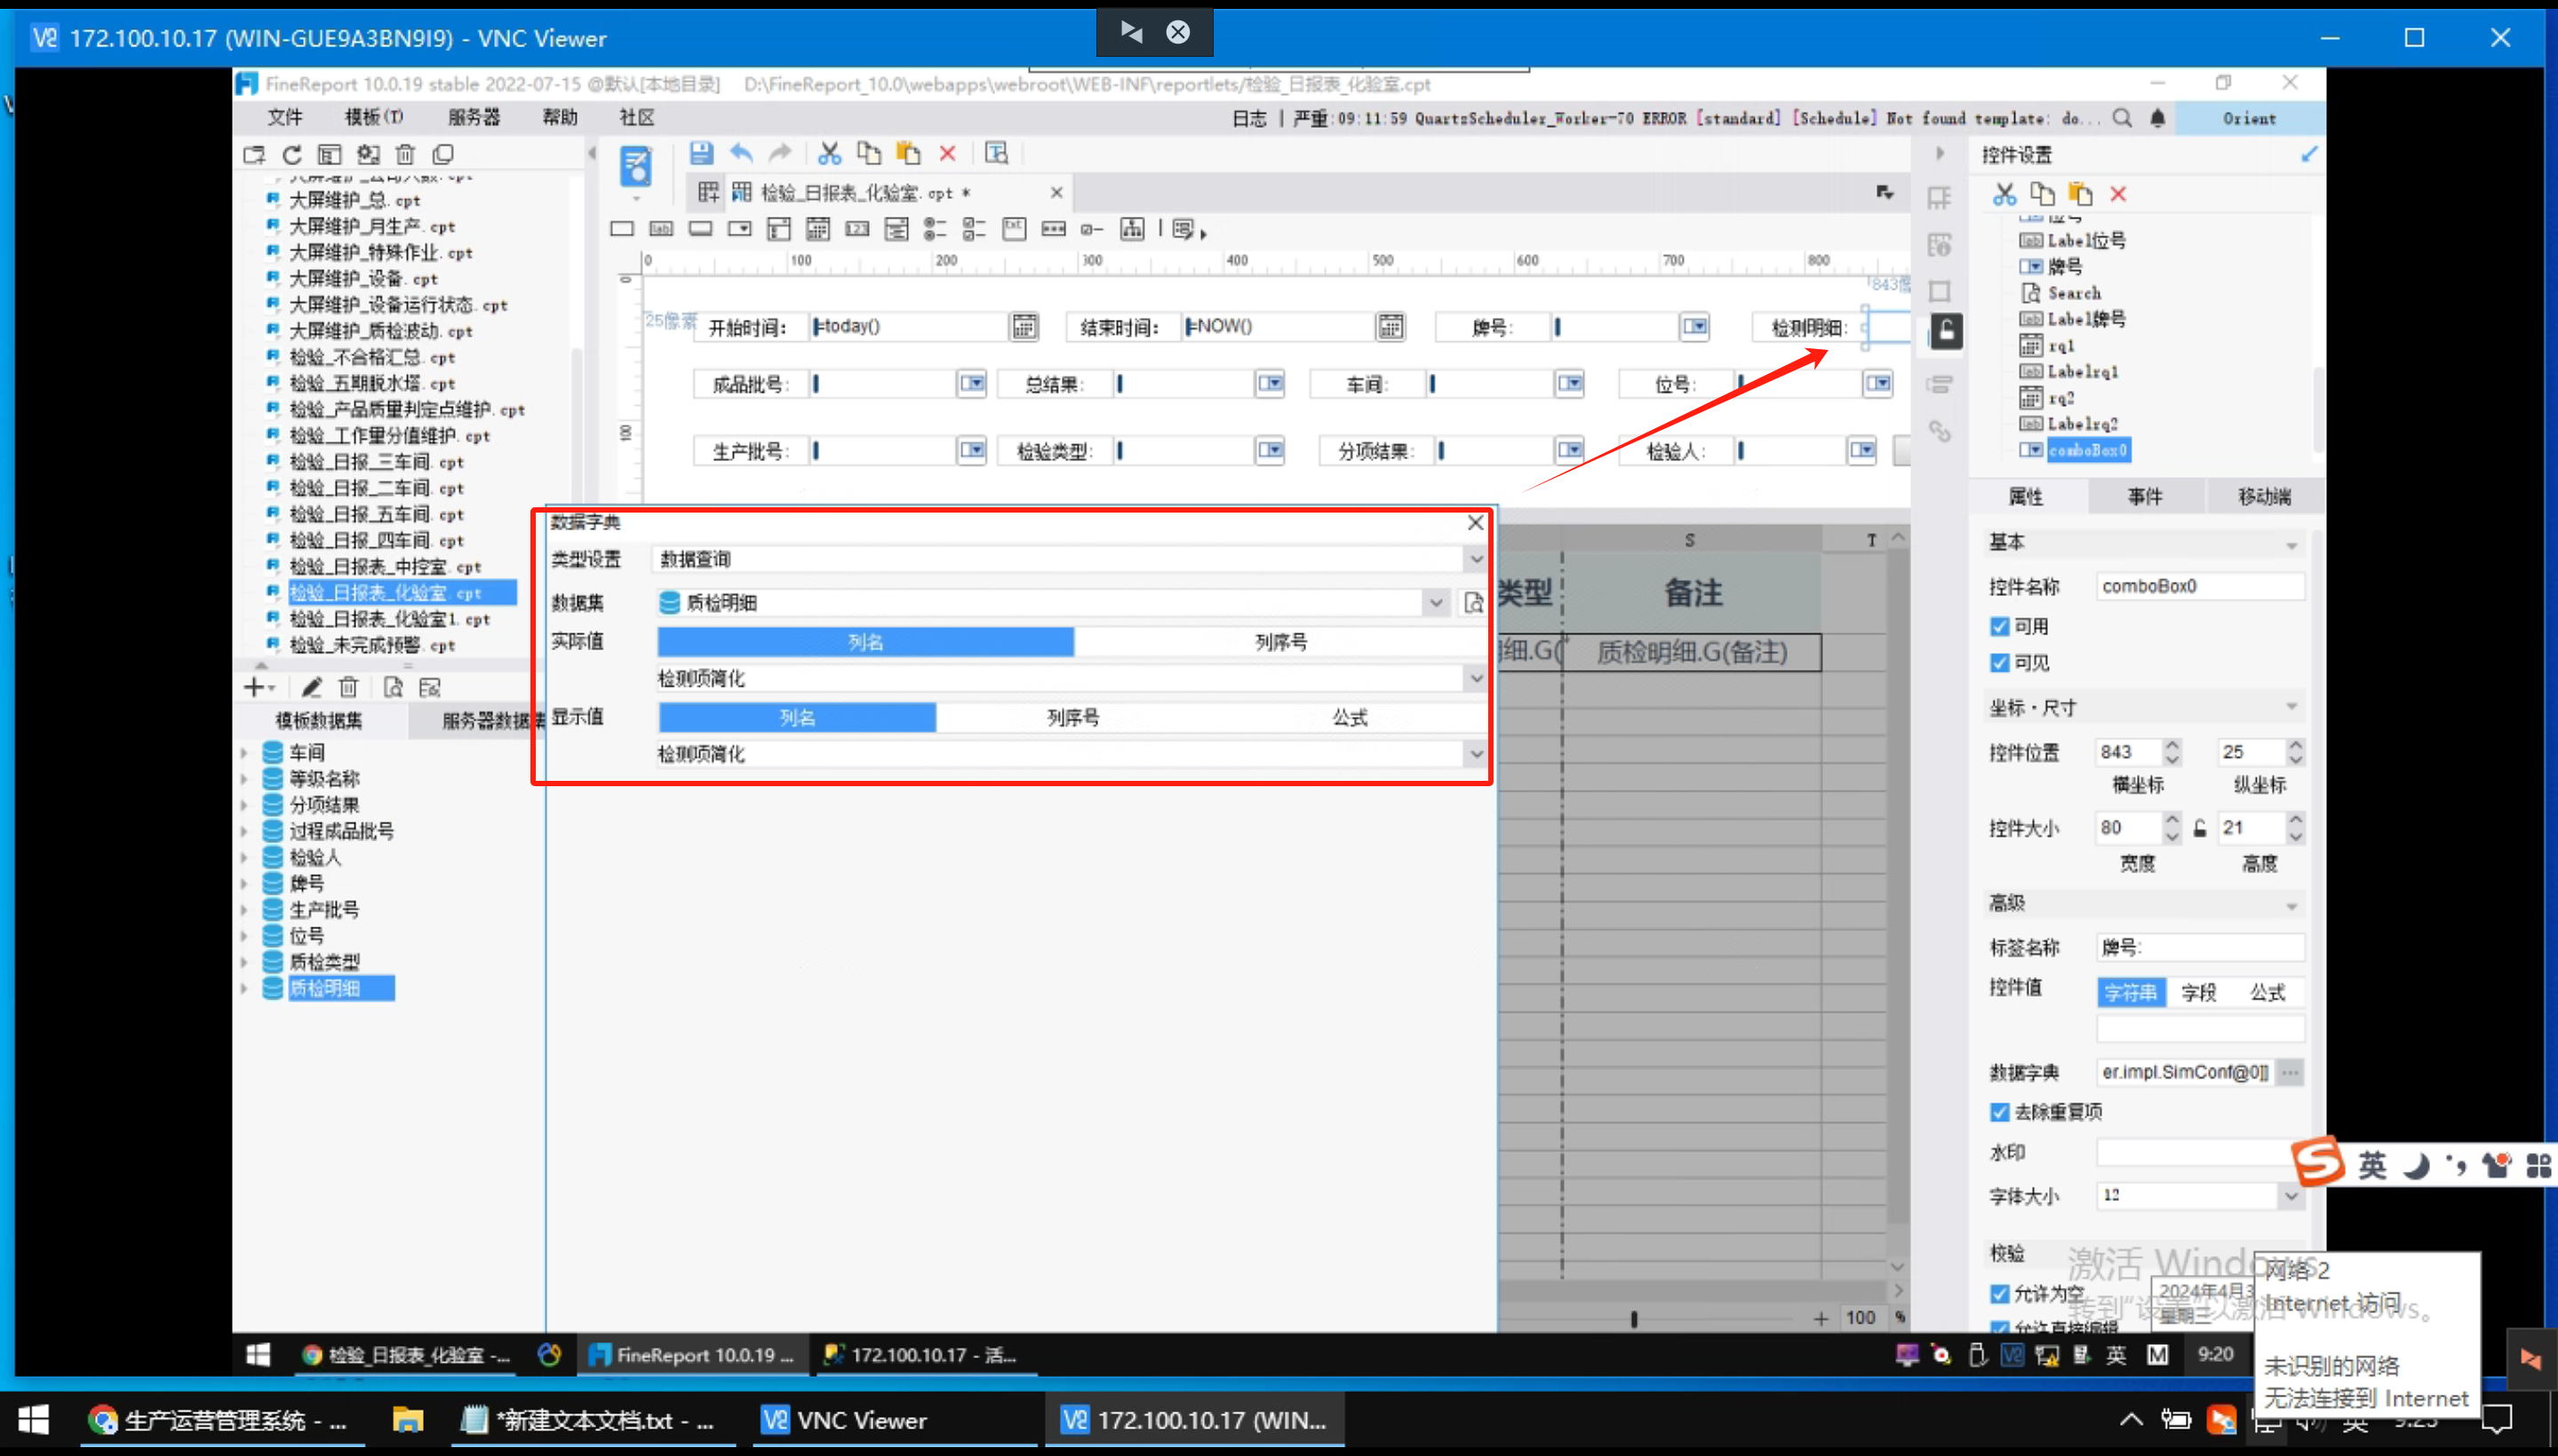Image resolution: width=2558 pixels, height=1456 pixels.
Task: Click the redo arrow icon
Action: (780, 153)
